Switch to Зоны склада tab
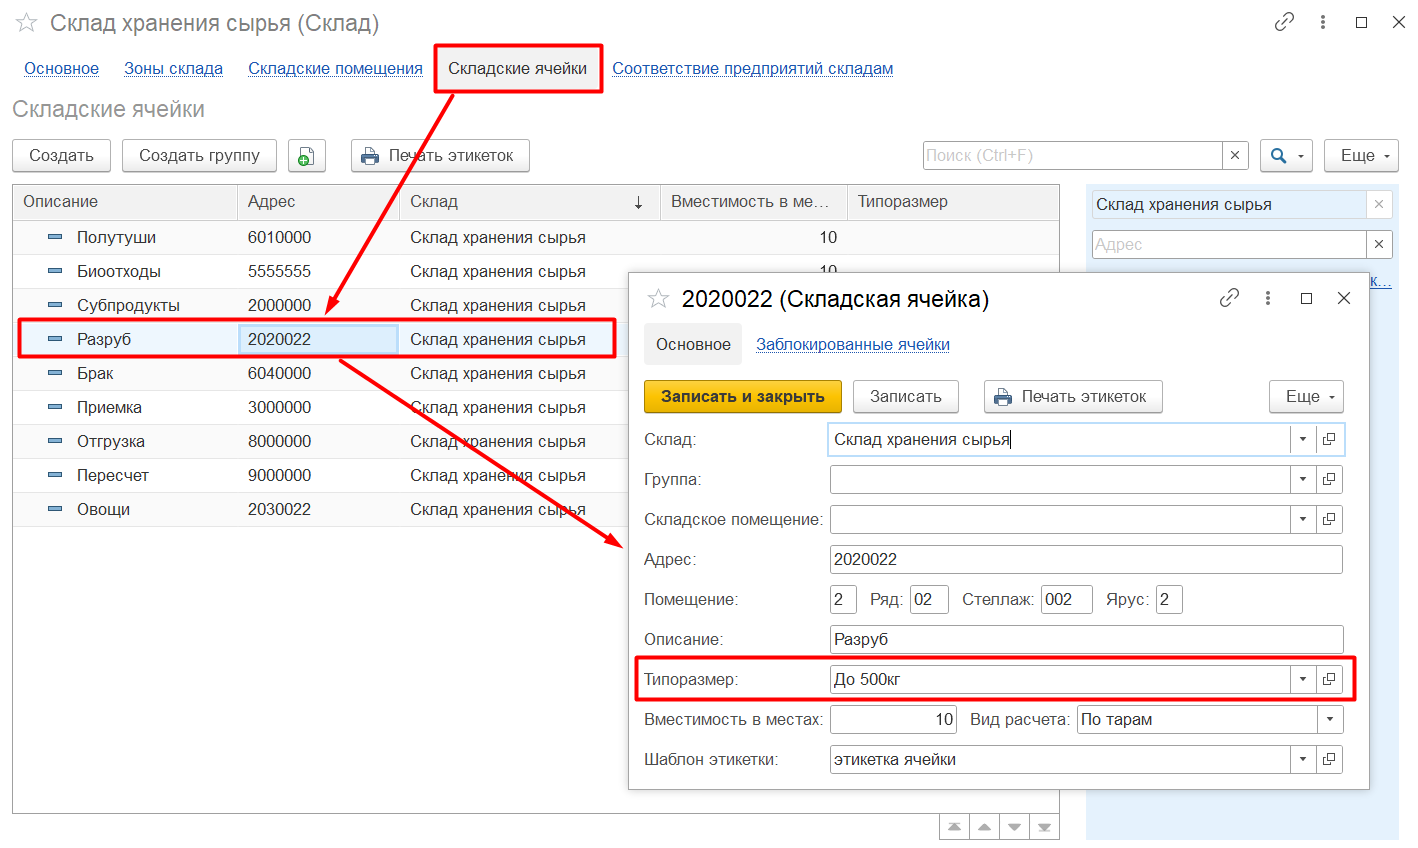 (173, 69)
